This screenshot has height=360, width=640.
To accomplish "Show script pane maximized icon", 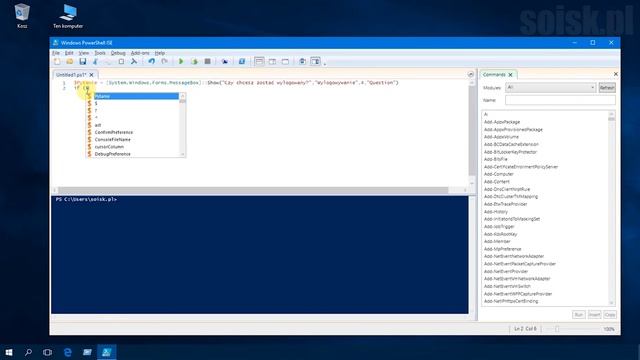I will (285, 62).
